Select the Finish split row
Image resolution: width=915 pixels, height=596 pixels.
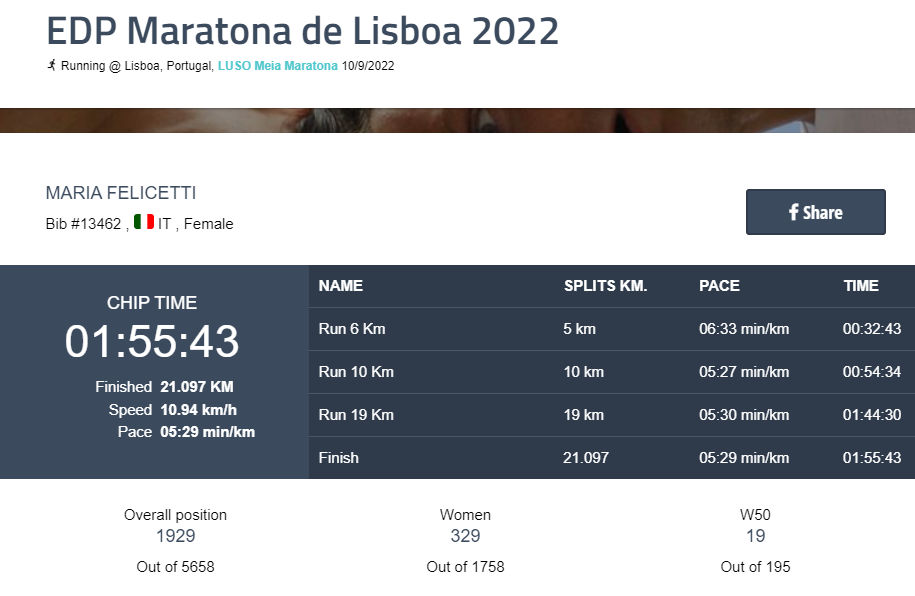click(611, 458)
